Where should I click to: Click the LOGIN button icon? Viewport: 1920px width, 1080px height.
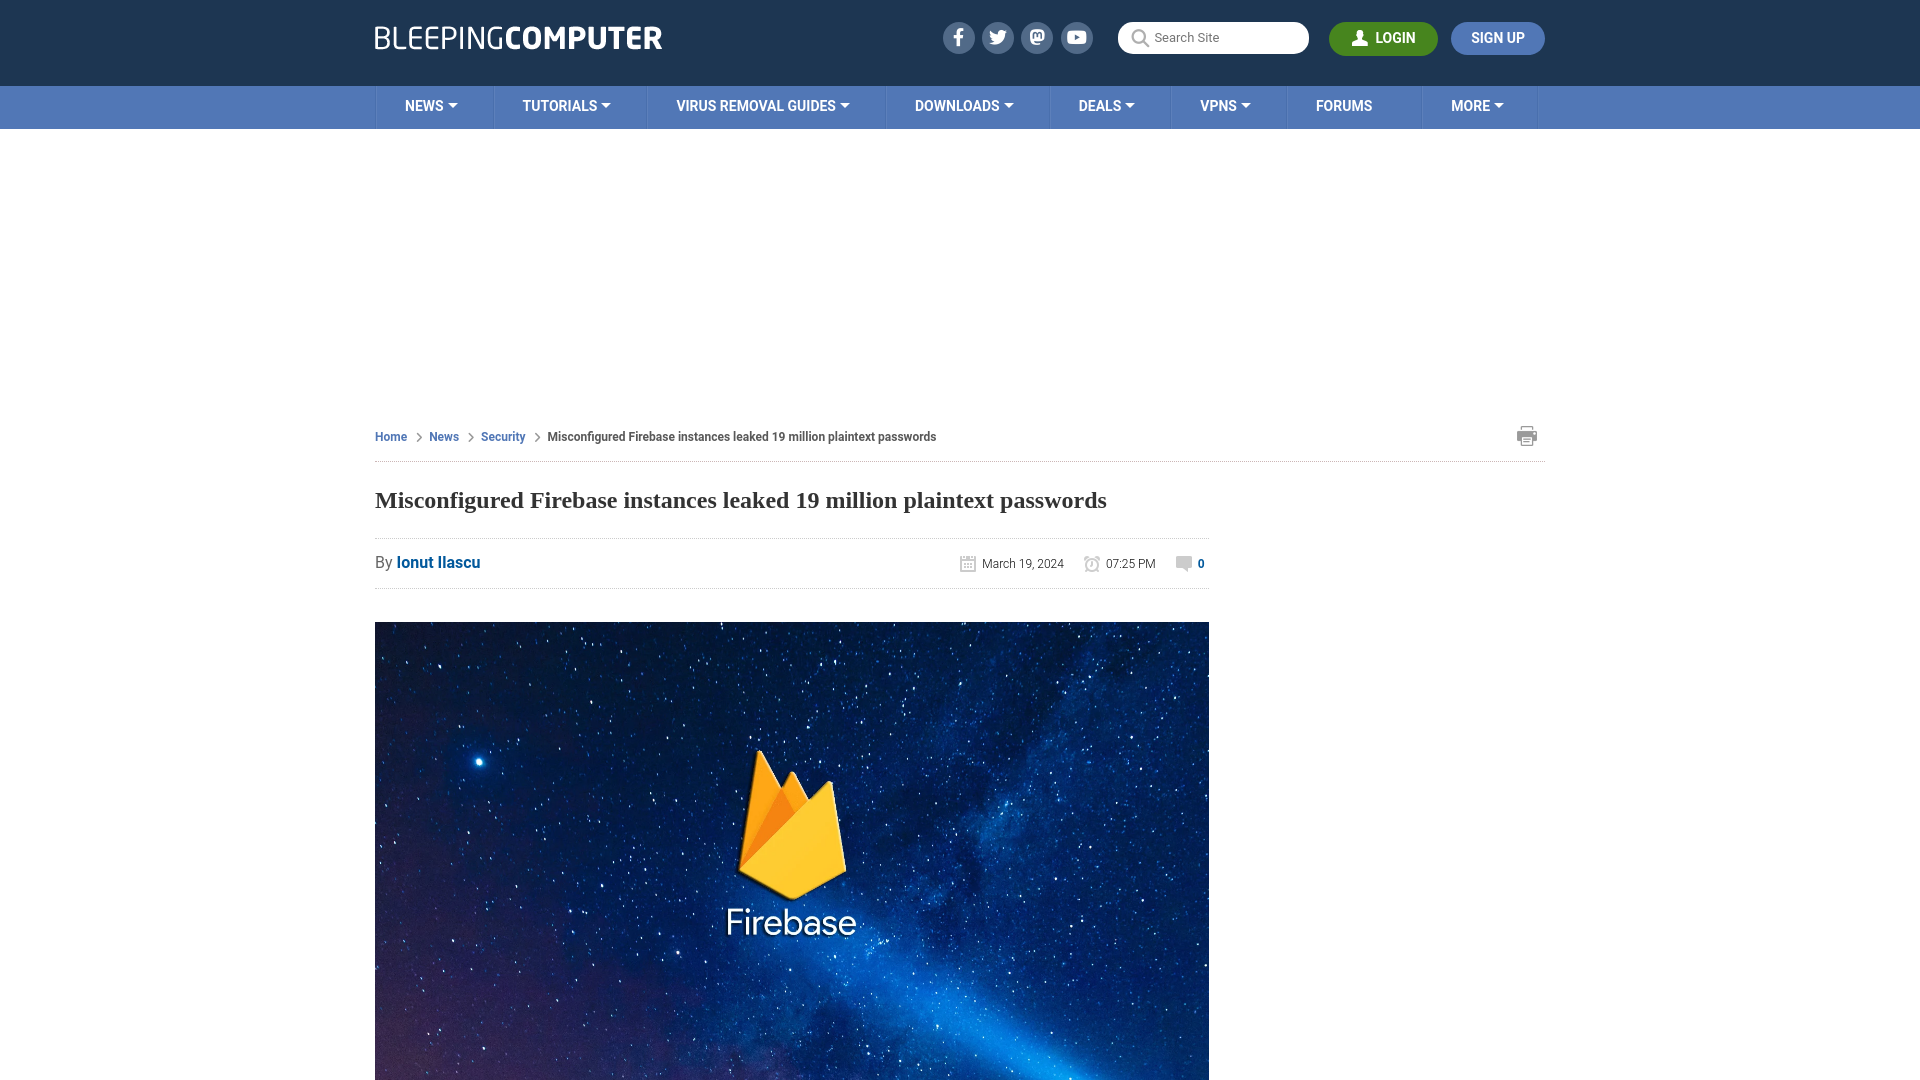pos(1358,37)
